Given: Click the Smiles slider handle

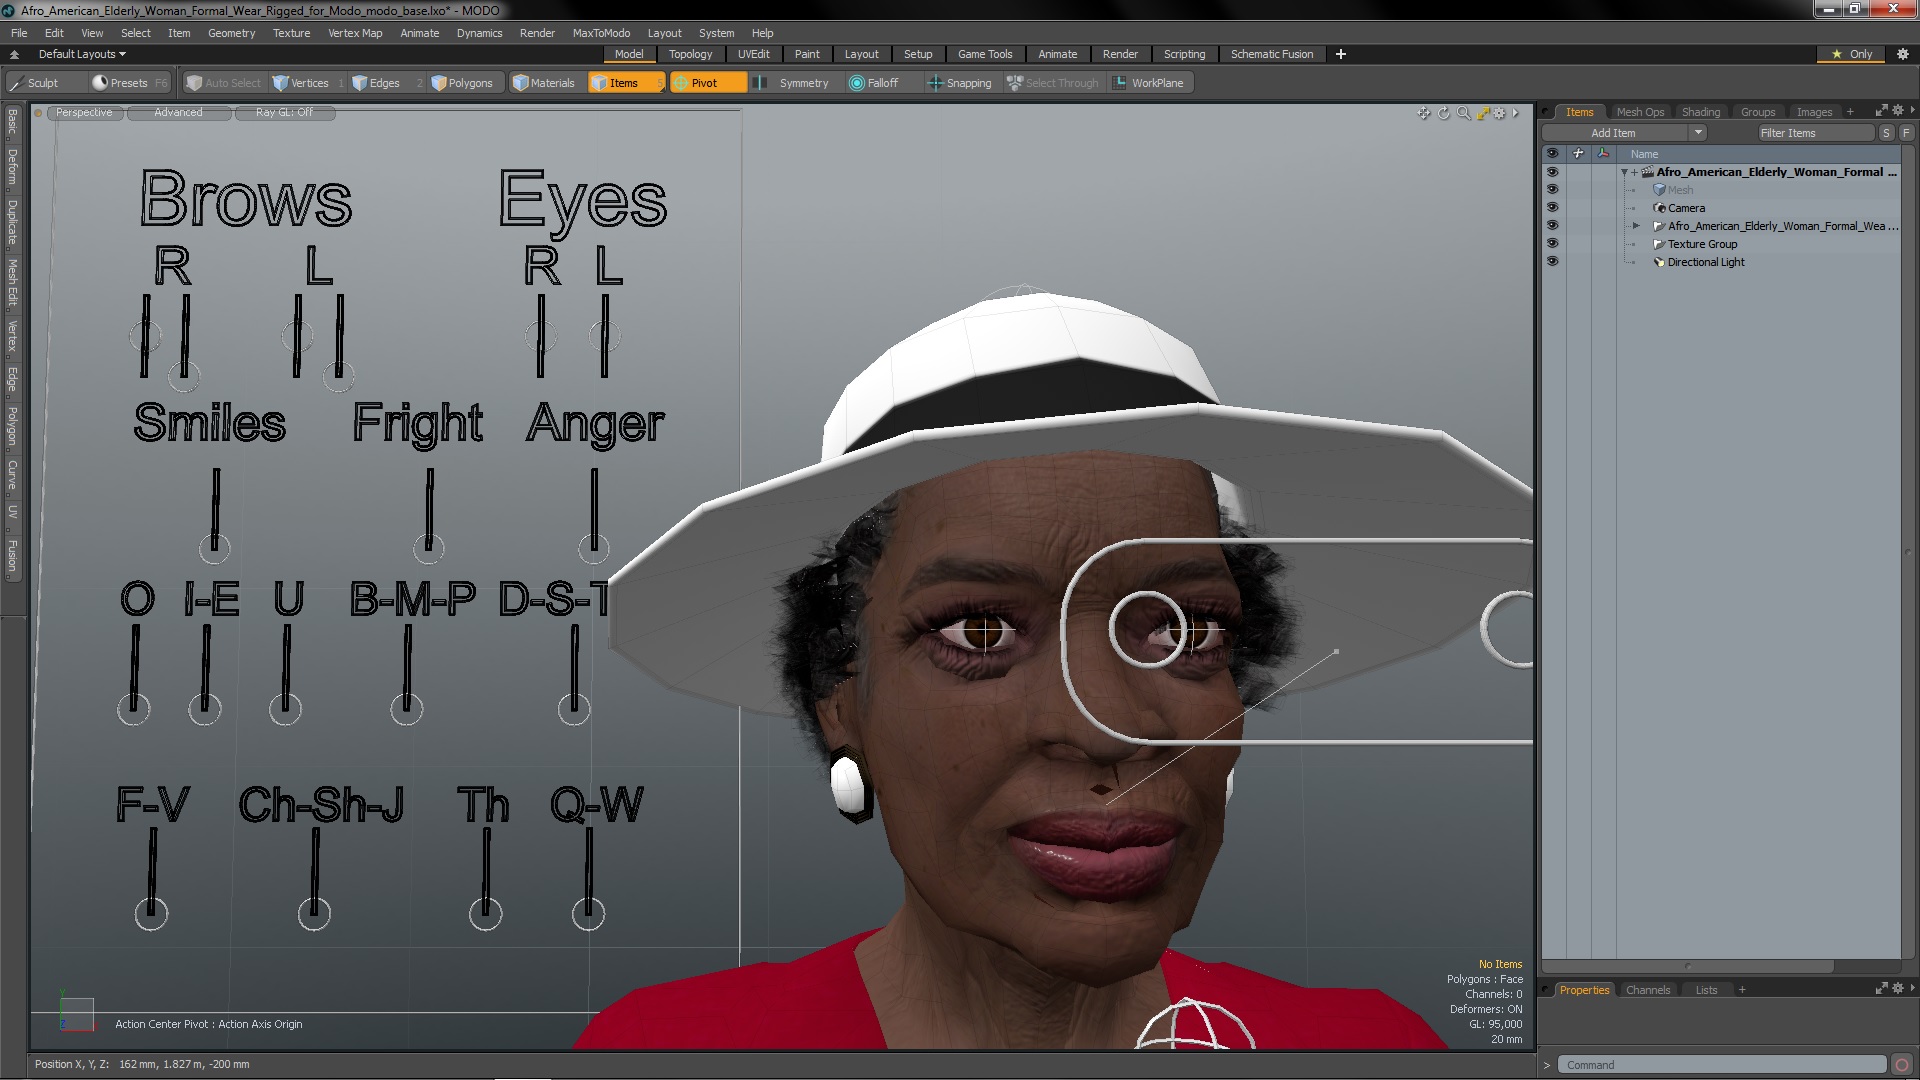Looking at the screenshot, I should click(214, 547).
